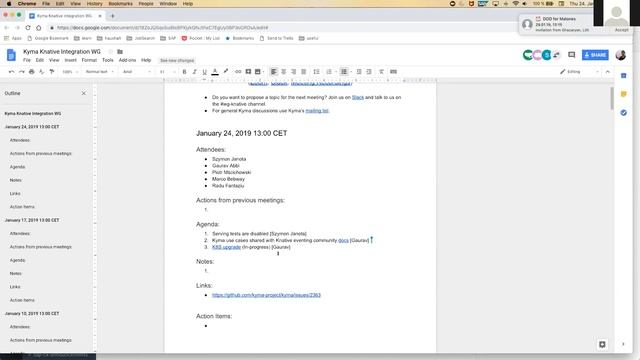The height and width of the screenshot is (360, 640).
Task: Click the Insert image icon
Action: tap(258, 72)
